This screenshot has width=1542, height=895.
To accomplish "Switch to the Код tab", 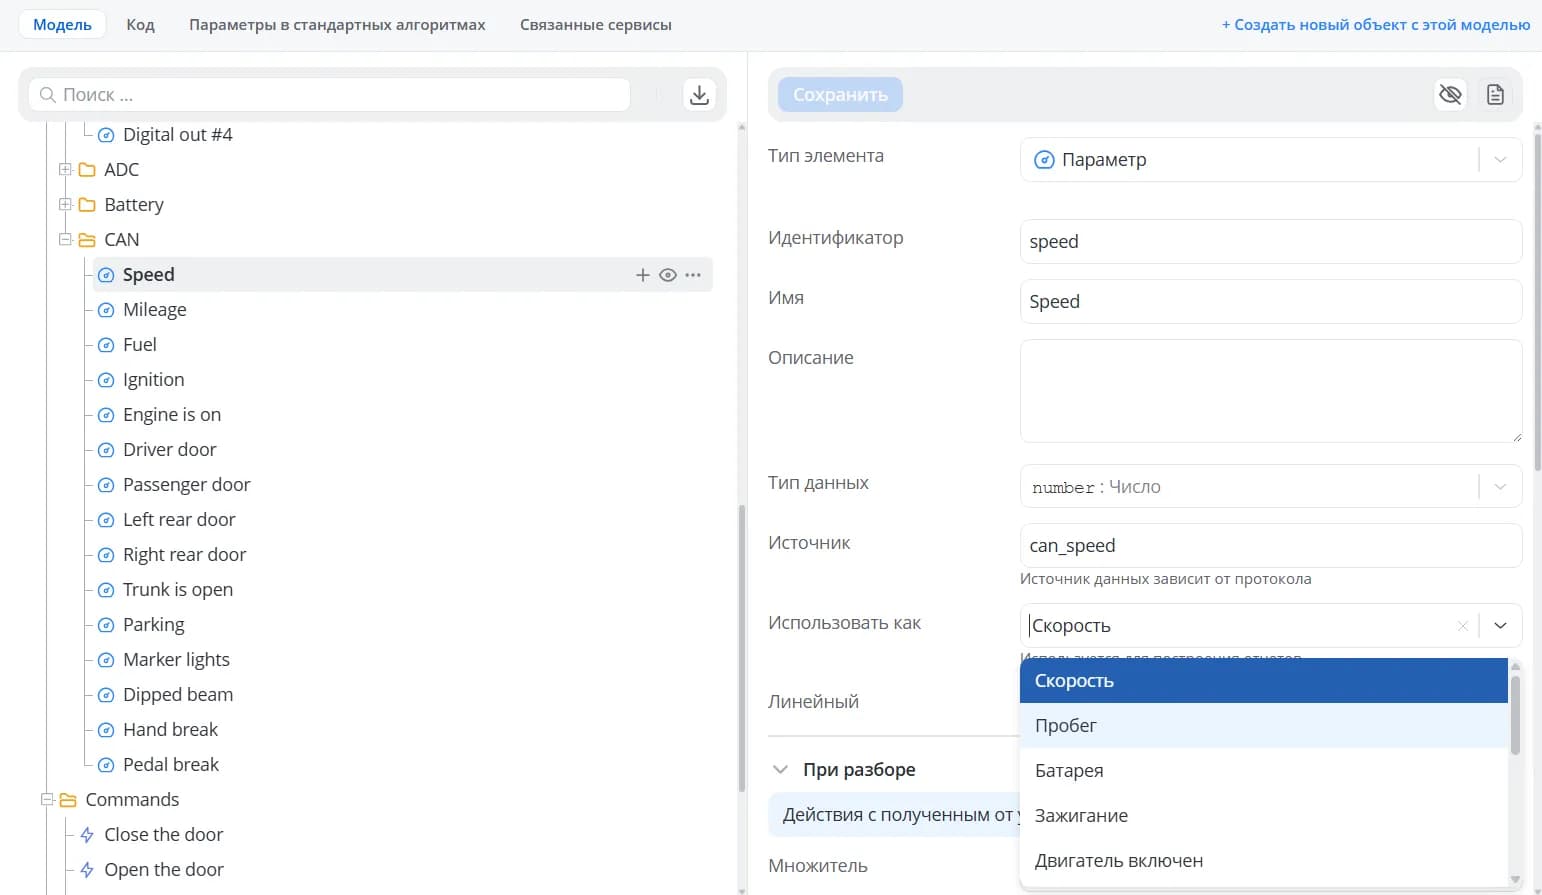I will pos(140,25).
